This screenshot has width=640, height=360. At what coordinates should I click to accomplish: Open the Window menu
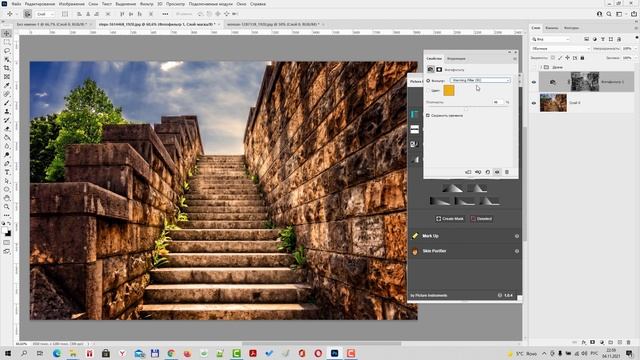(x=241, y=4)
